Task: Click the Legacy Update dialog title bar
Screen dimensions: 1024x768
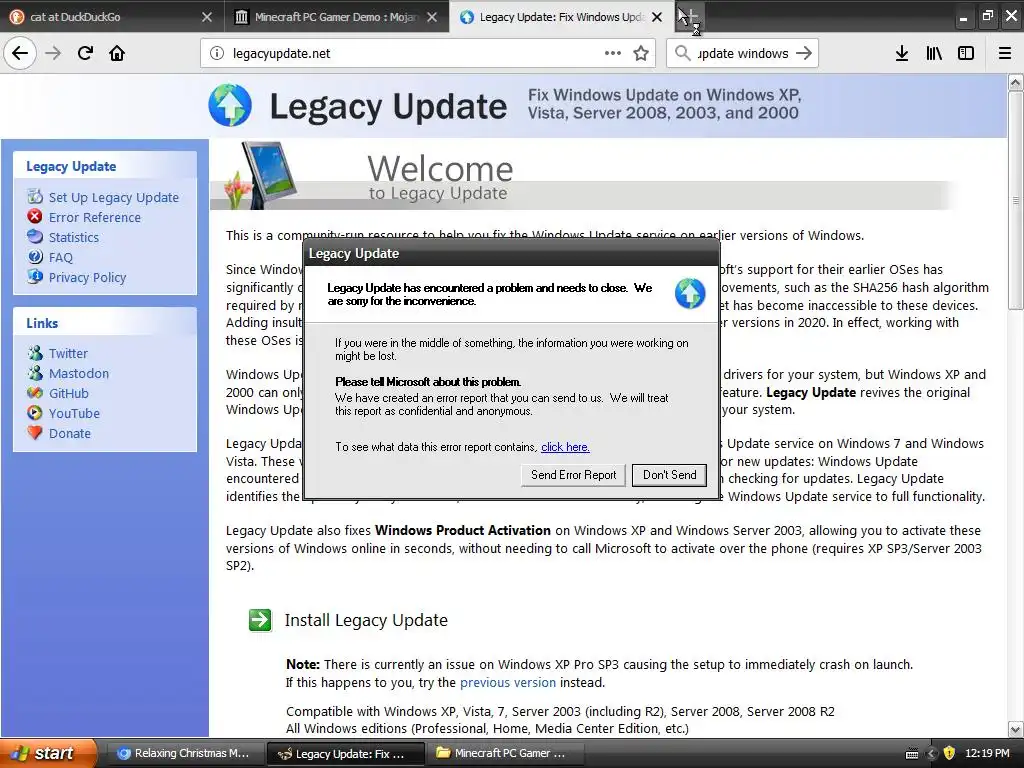Action: [512, 253]
